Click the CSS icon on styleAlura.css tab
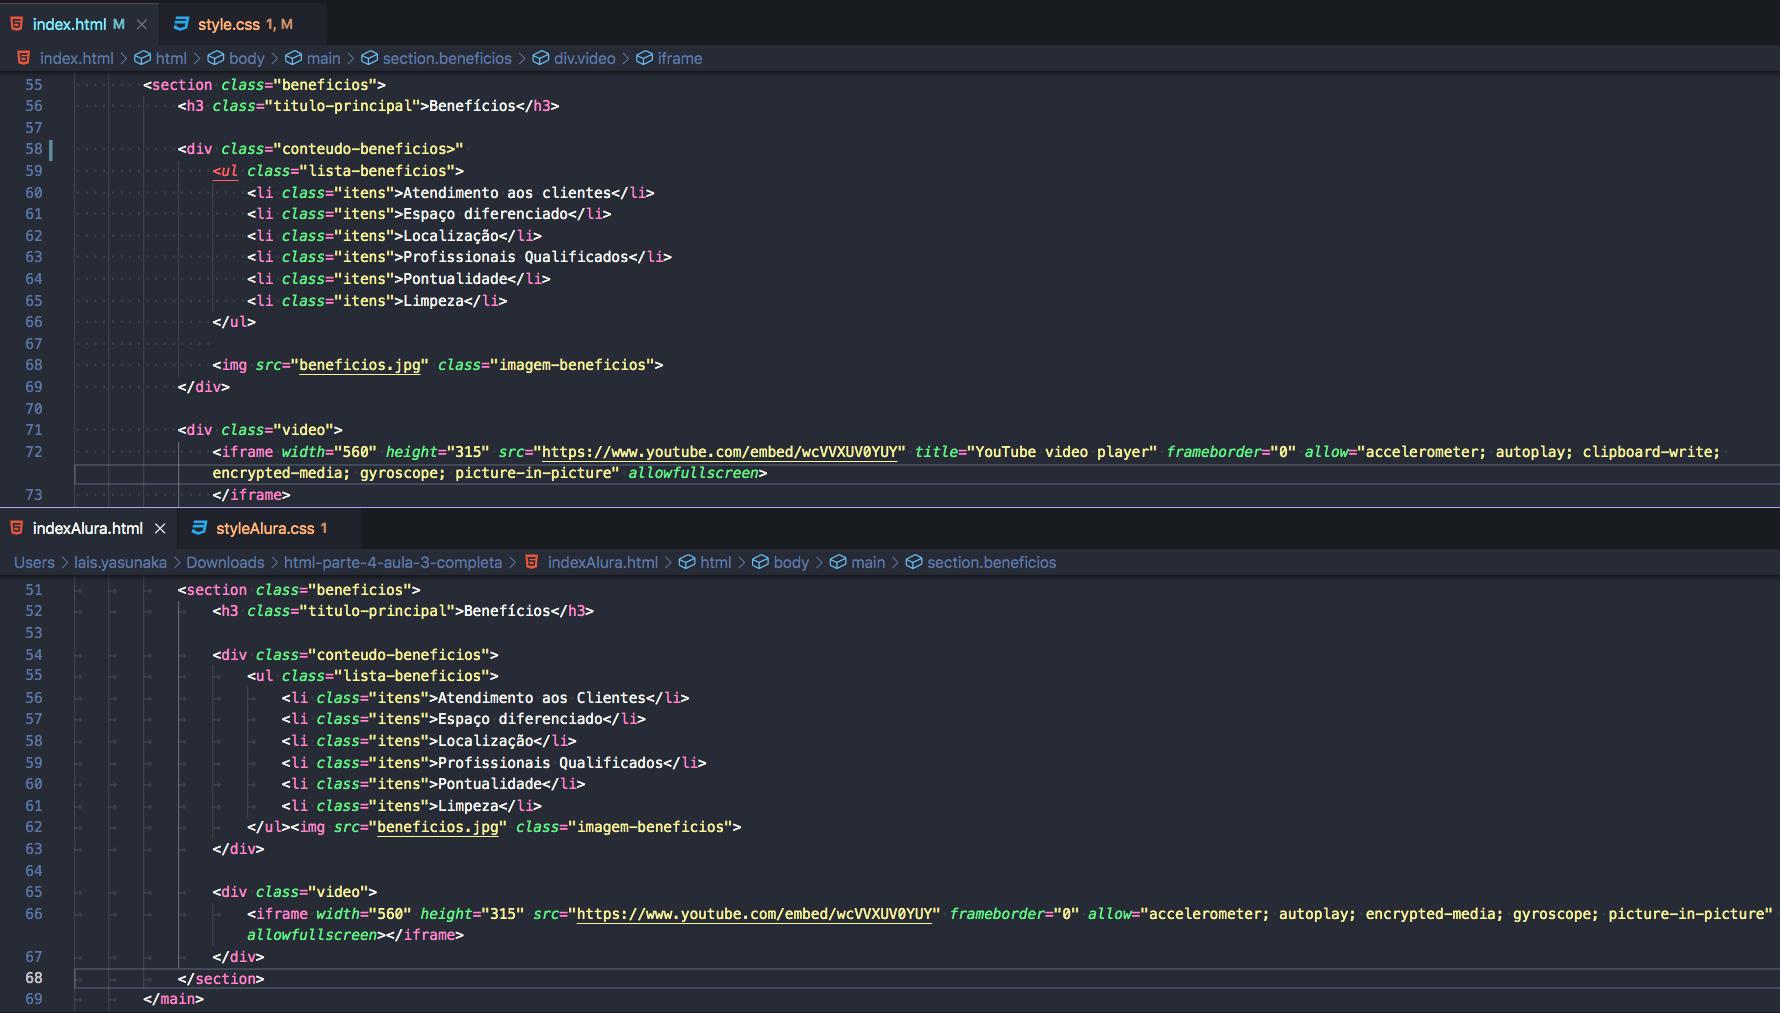 click(x=199, y=528)
